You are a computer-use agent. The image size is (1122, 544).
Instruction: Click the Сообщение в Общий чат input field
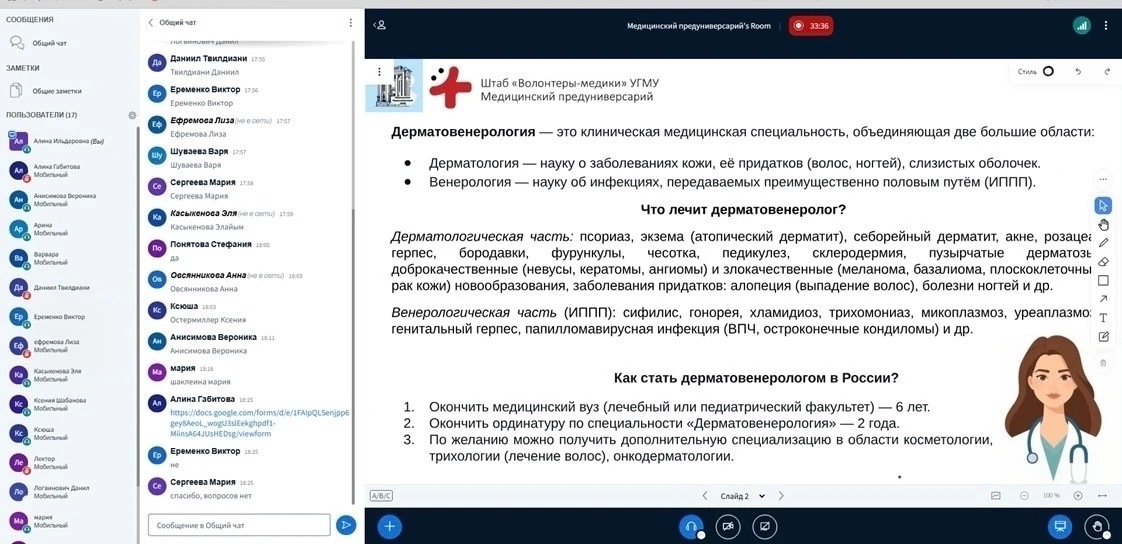tap(239, 525)
